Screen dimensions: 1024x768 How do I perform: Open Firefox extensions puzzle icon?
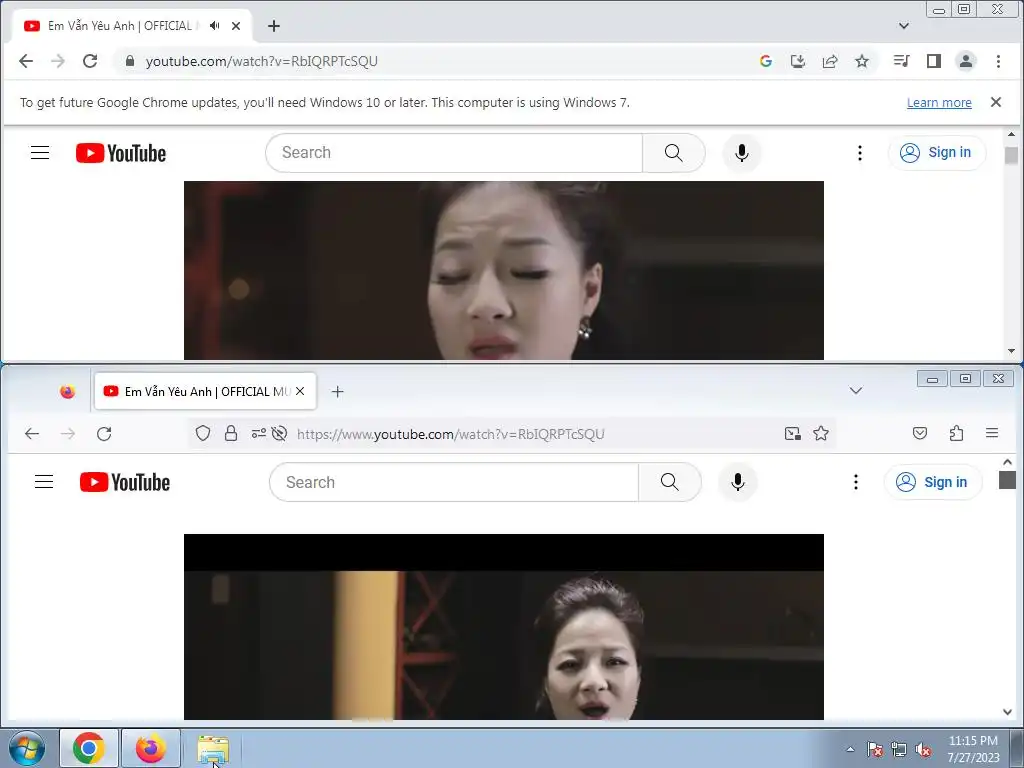(956, 433)
